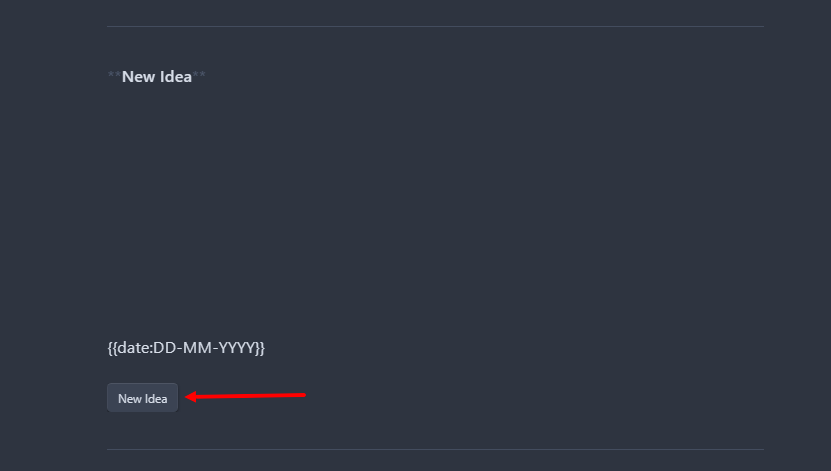Click the {{date:DD-MM-YYYY}} template text
Image resolution: width=831 pixels, height=471 pixels.
[x=186, y=348]
